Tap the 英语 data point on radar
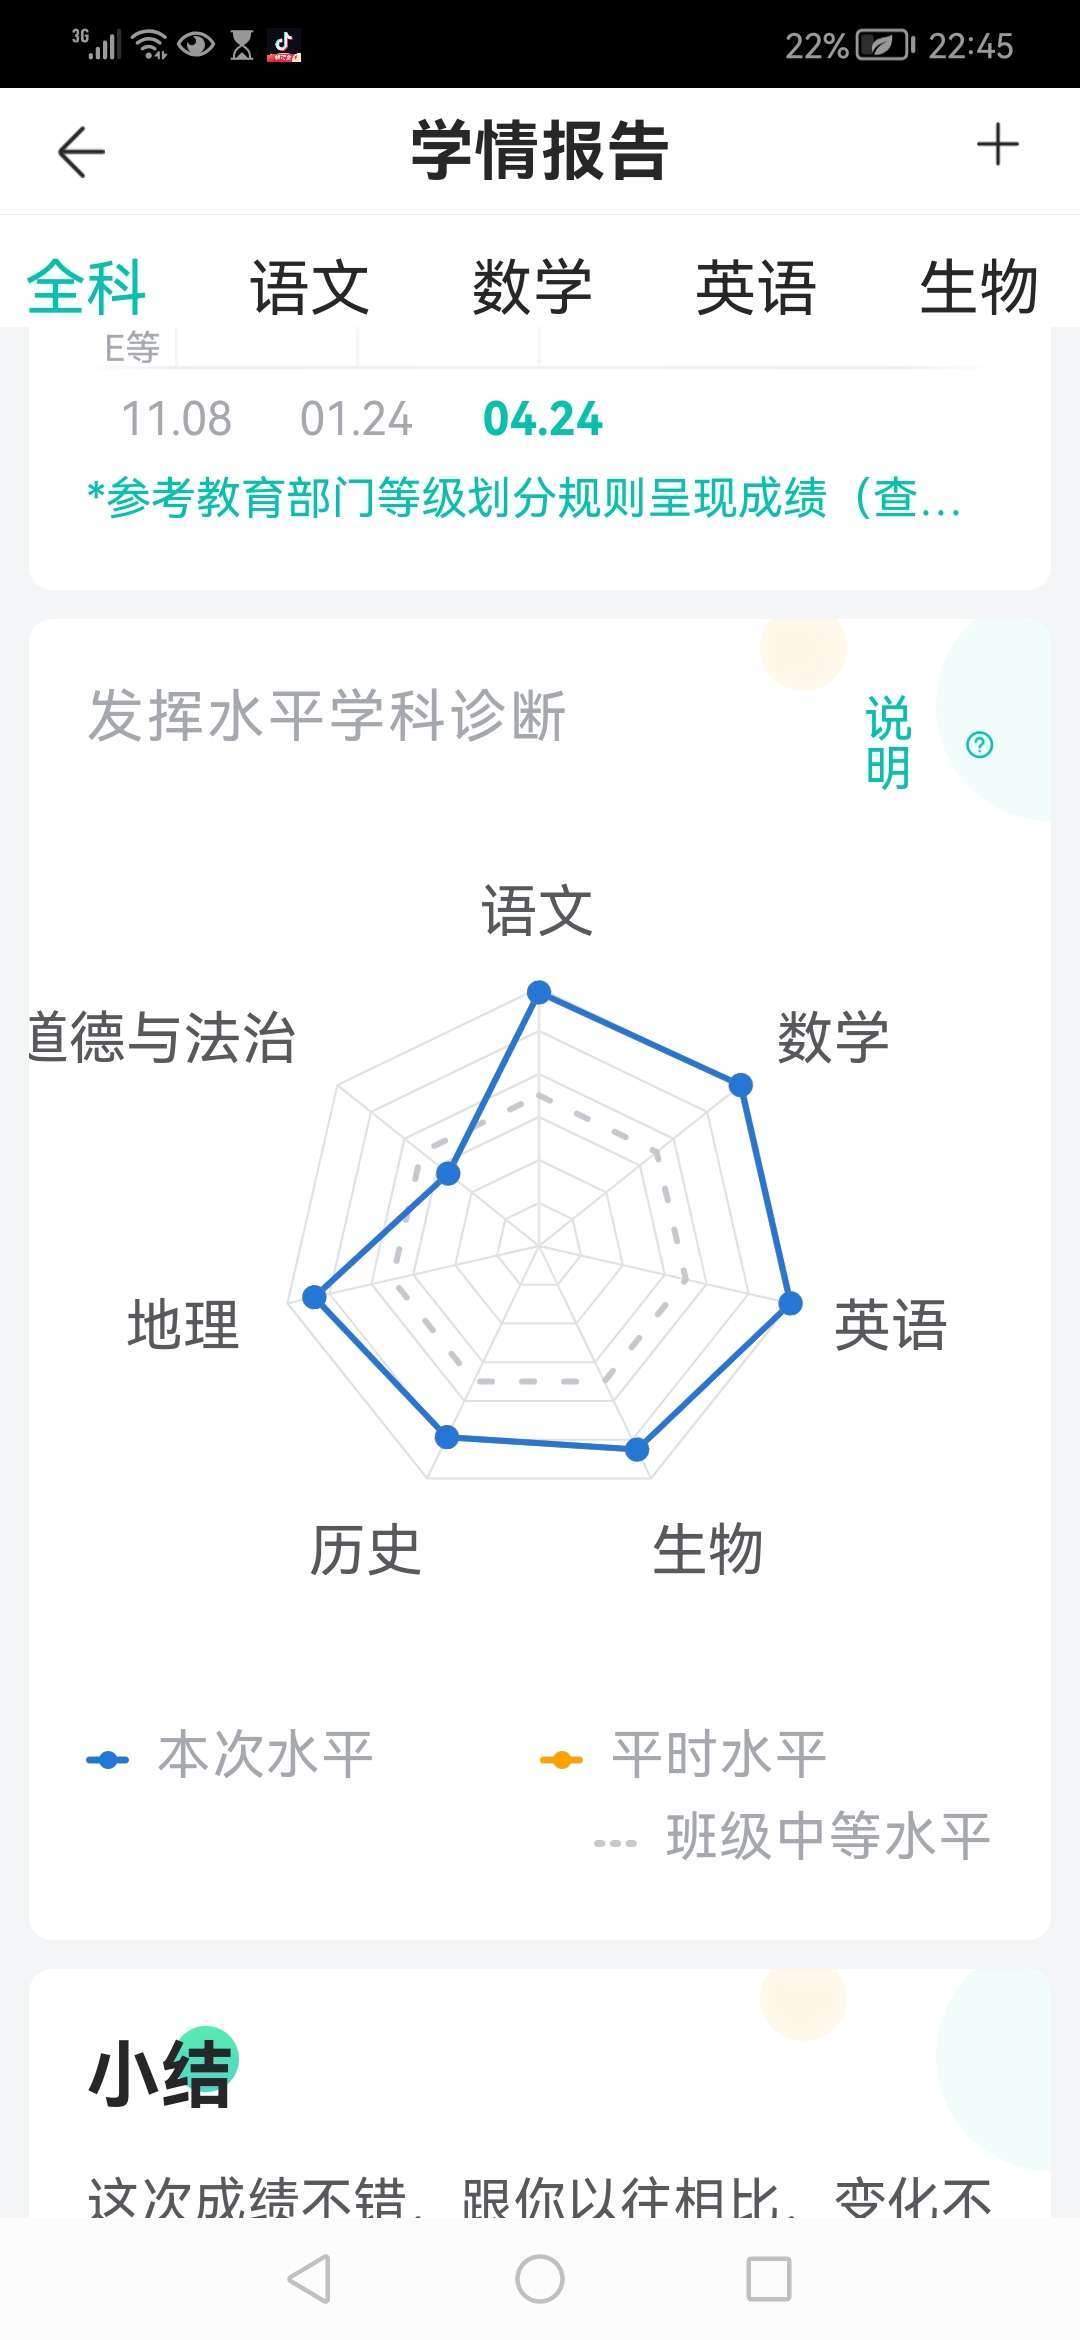The height and width of the screenshot is (2340, 1080). click(790, 1303)
